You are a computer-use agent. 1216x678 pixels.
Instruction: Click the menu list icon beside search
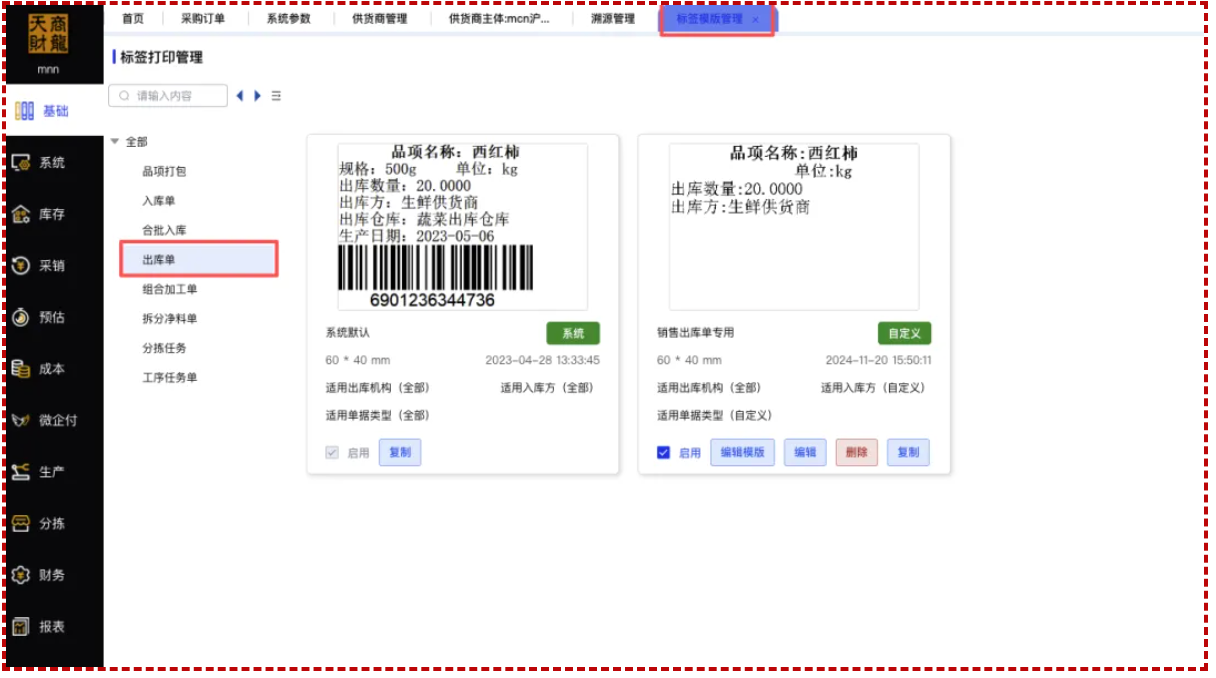point(276,96)
